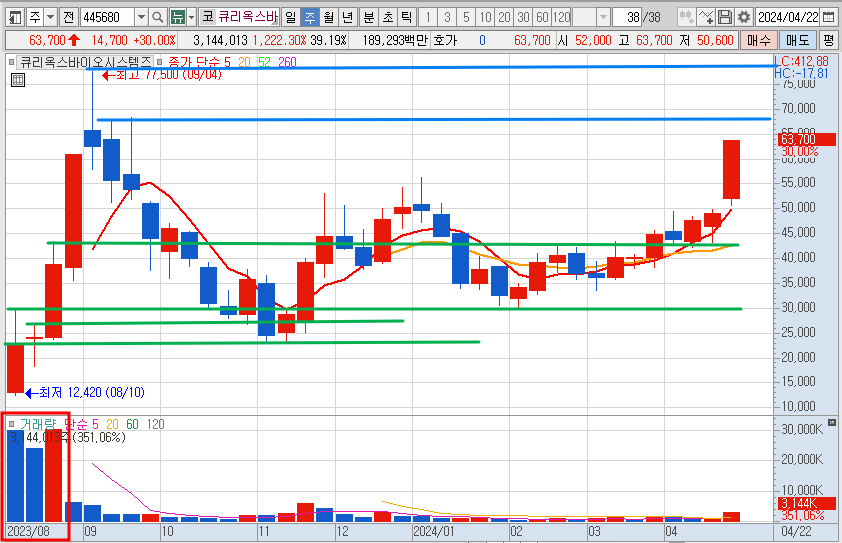Select weekly 주 chart period
Screen dimensions: 842x543
310,18
